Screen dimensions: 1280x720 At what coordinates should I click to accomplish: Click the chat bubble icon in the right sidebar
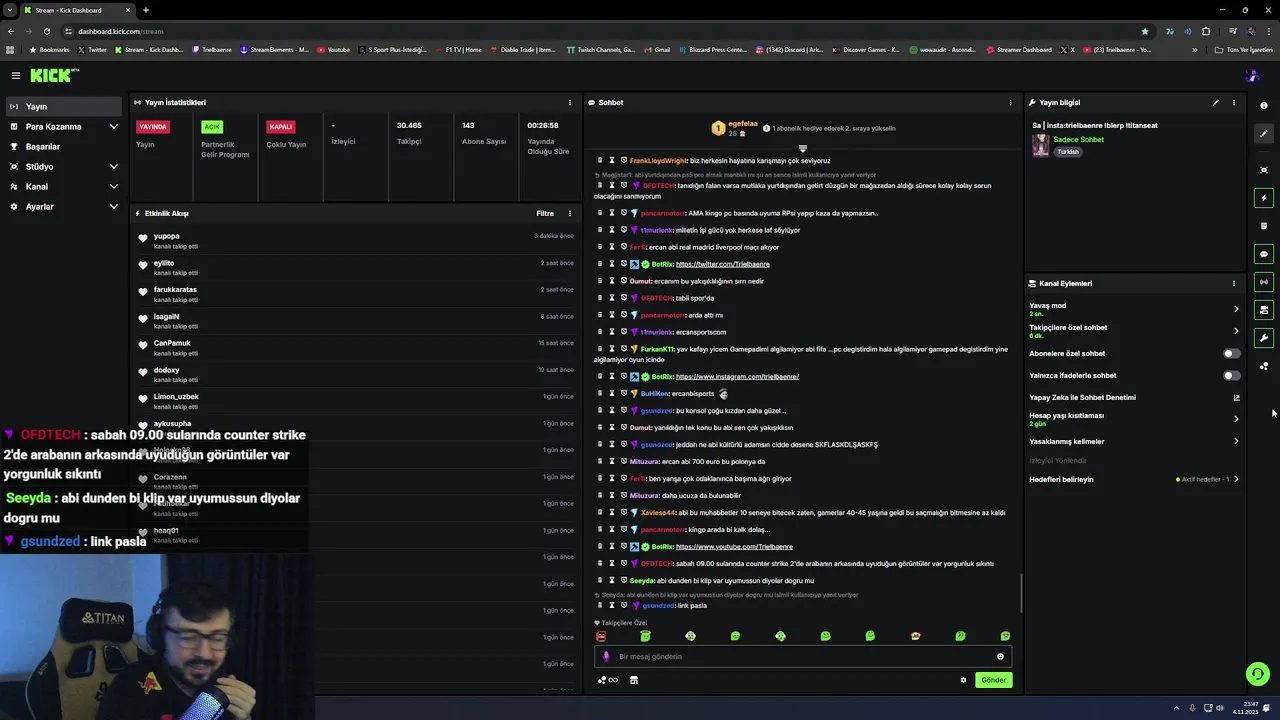(1264, 254)
